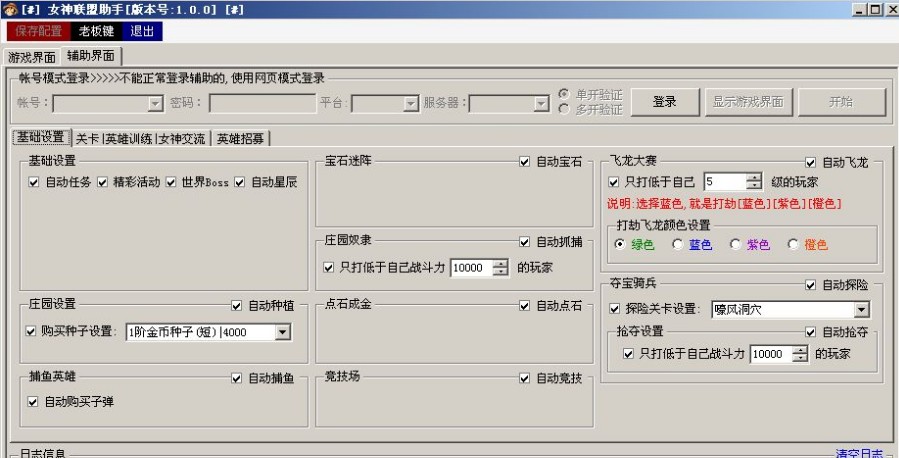The image size is (899, 458).
Task: Expand the 购买种子设置 seed dropdown
Action: click(282, 332)
